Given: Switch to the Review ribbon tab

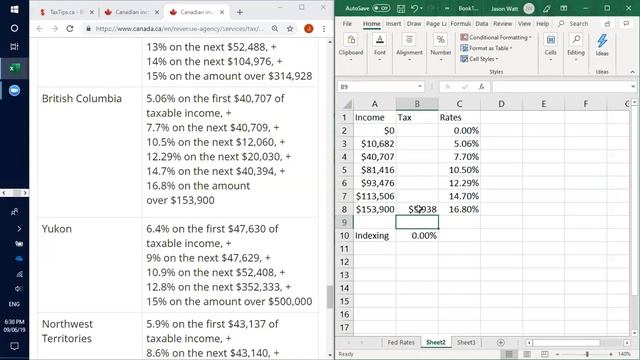Looking at the screenshot, I should pyautogui.click(x=502, y=24).
